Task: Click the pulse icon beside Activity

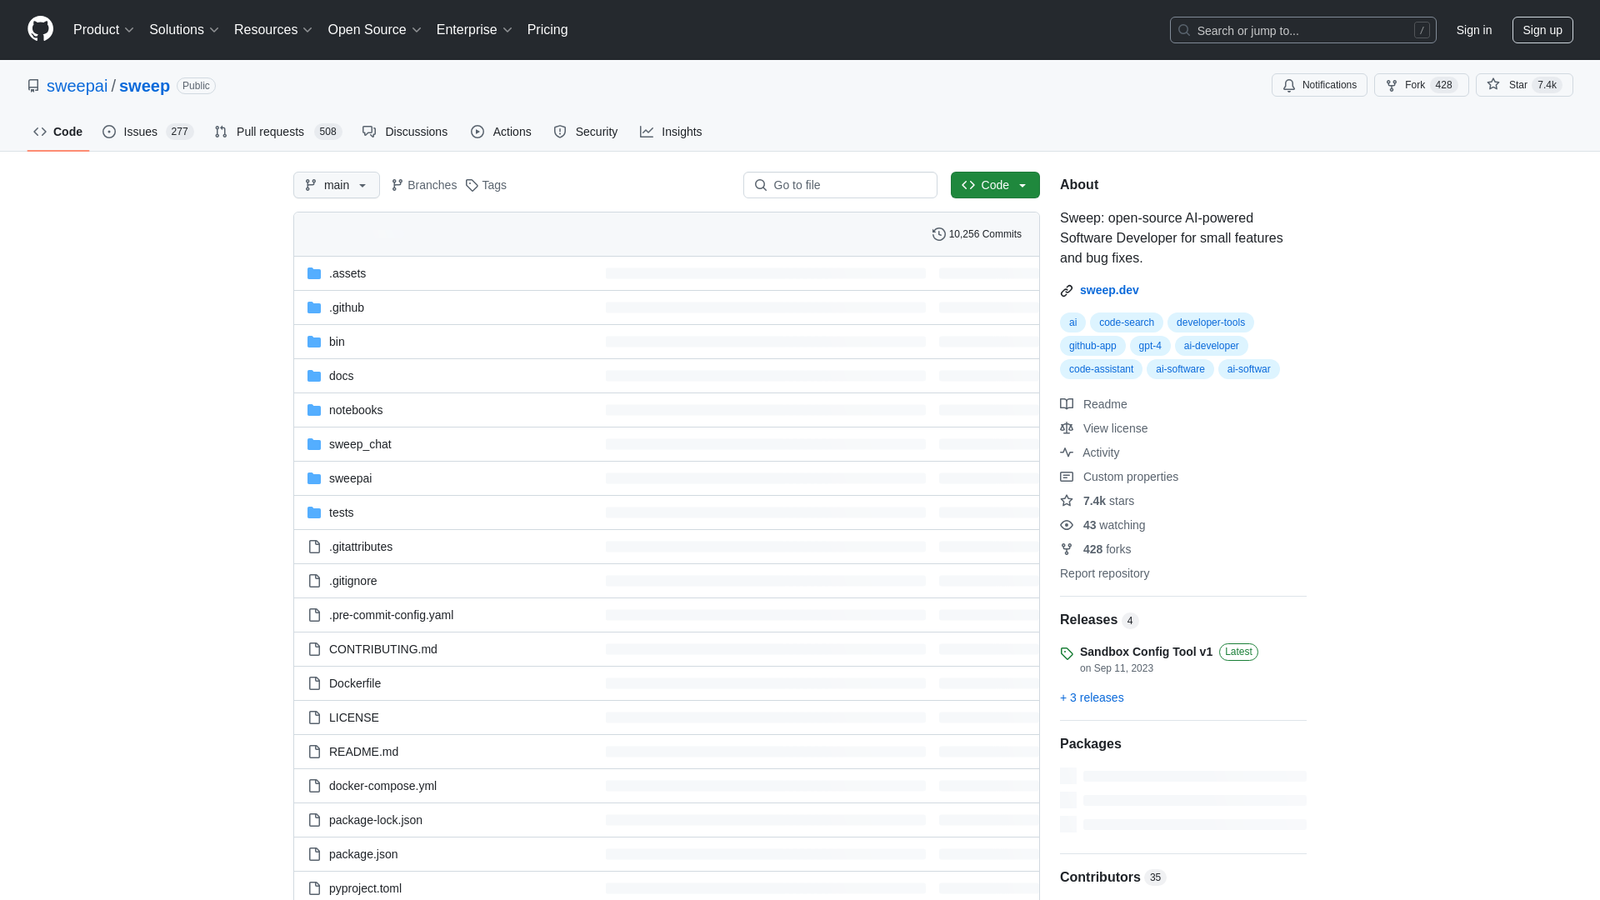Action: click(x=1067, y=452)
